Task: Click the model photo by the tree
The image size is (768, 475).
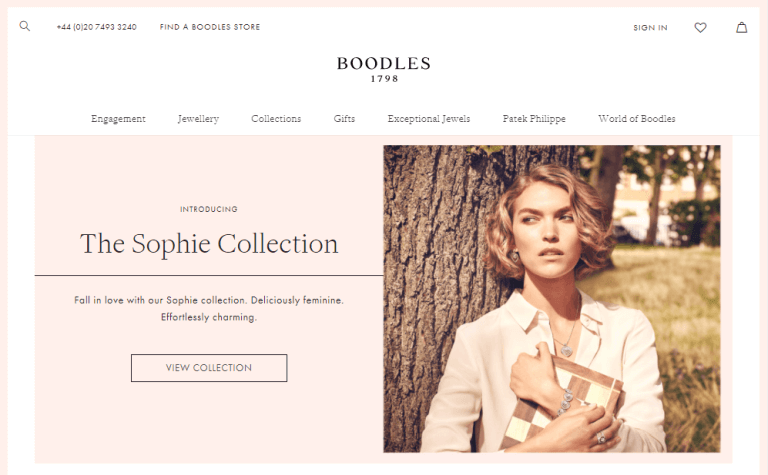Action: pos(552,299)
